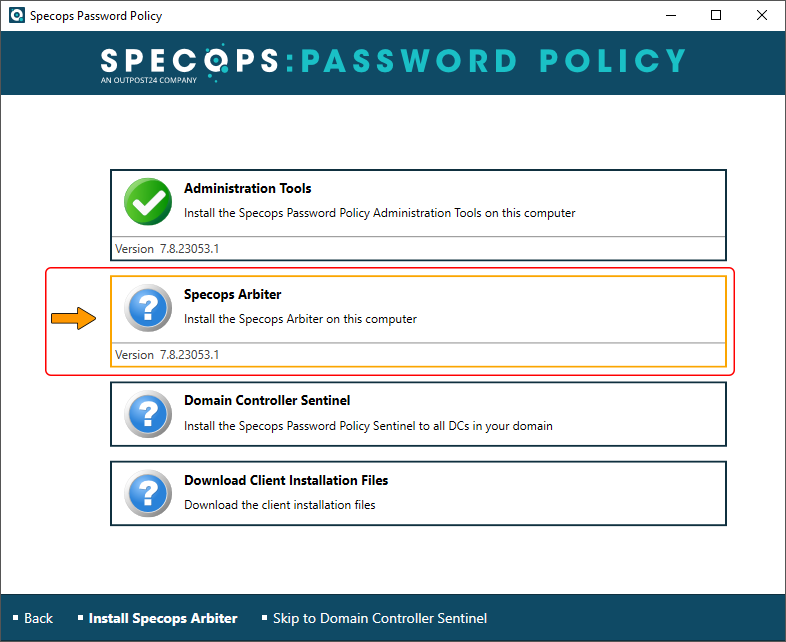The width and height of the screenshot is (786, 642).
Task: Click the Domain Controller Sentinel question mark icon
Action: [148, 414]
